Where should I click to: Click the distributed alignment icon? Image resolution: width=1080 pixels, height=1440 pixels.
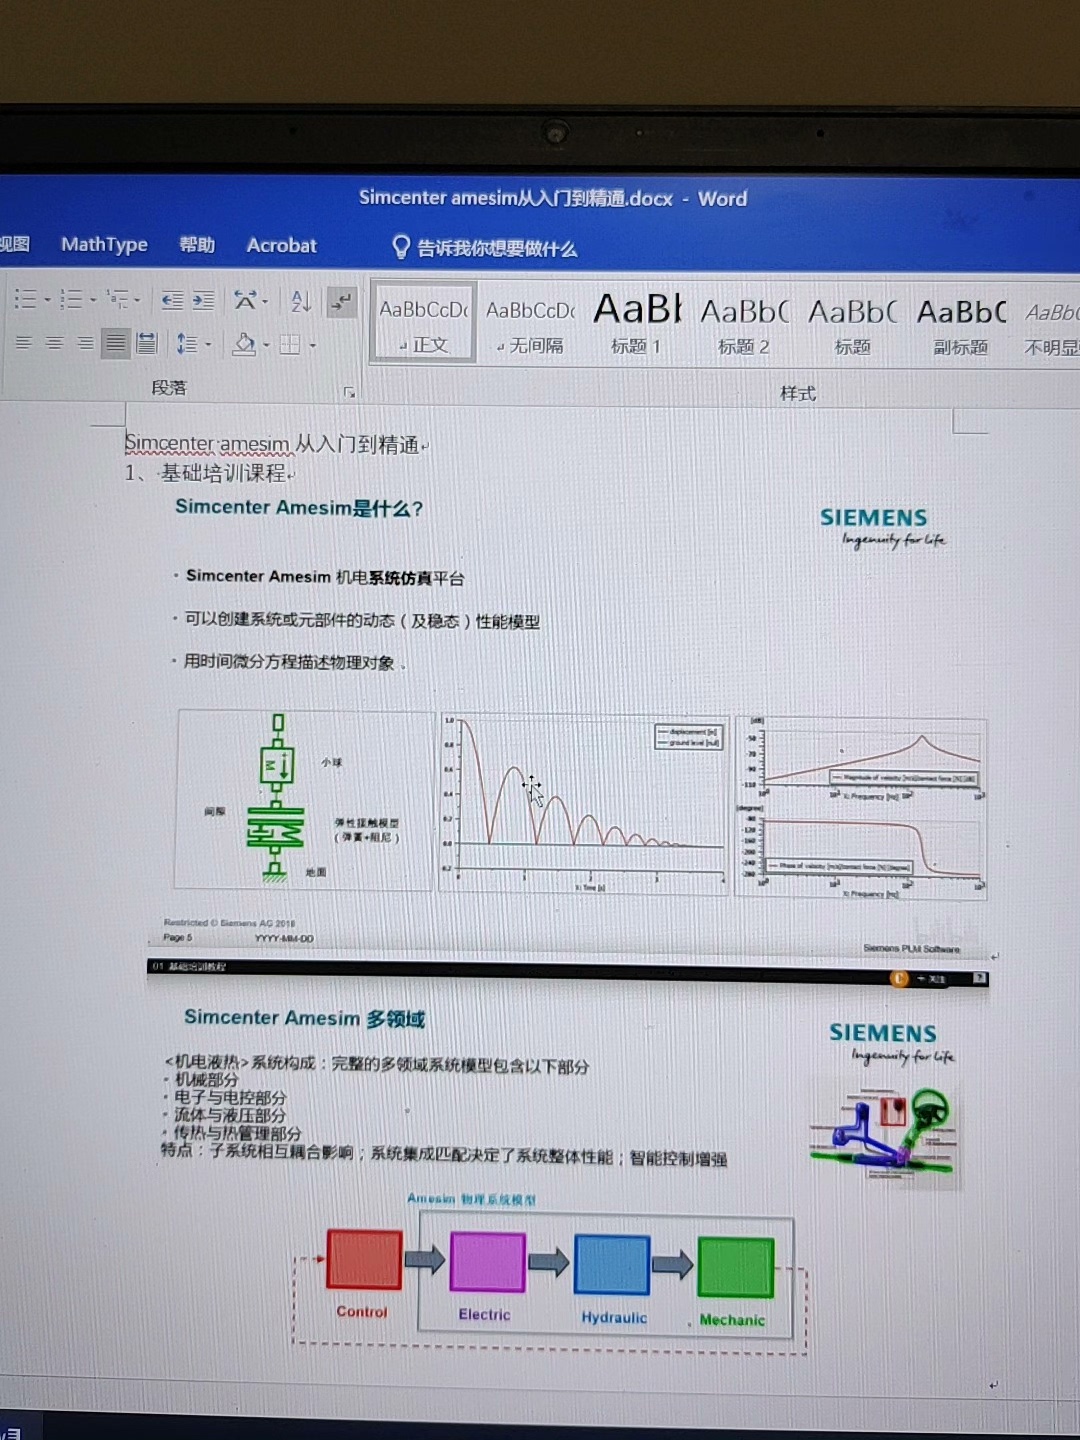point(147,343)
